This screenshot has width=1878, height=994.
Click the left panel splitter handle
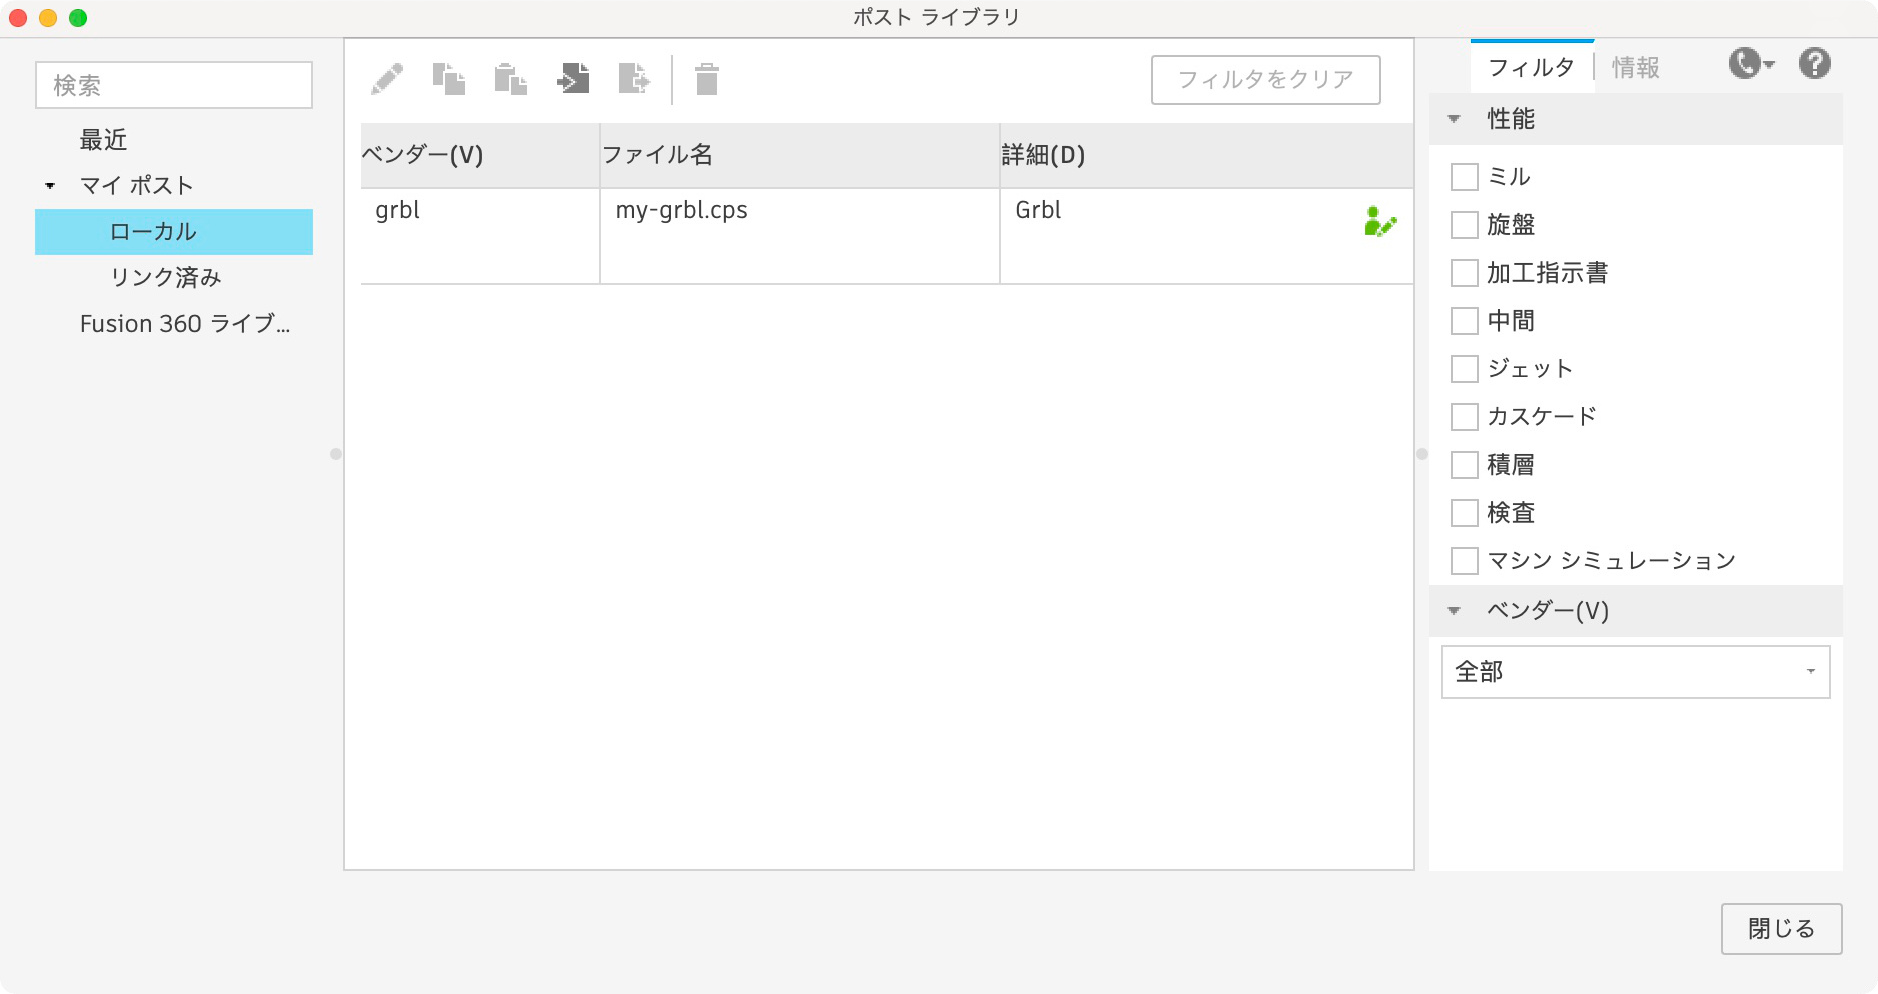click(x=336, y=454)
